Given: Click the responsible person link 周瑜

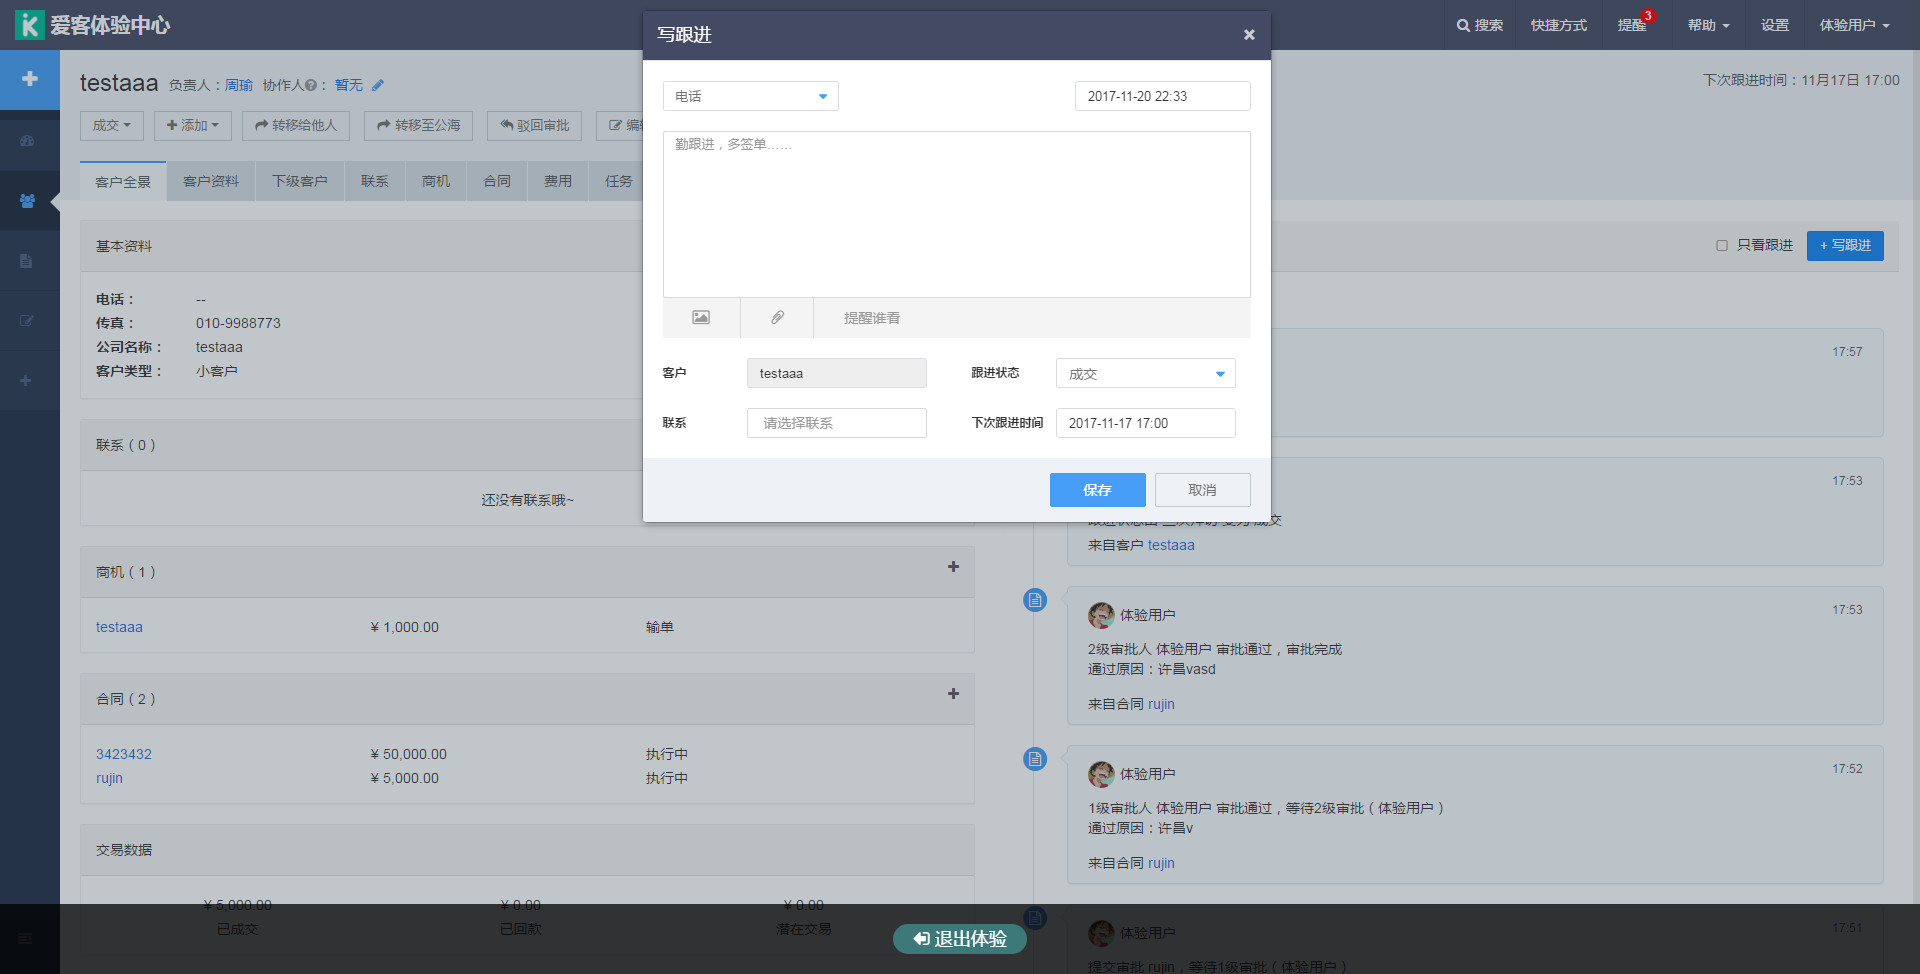Looking at the screenshot, I should [x=238, y=85].
